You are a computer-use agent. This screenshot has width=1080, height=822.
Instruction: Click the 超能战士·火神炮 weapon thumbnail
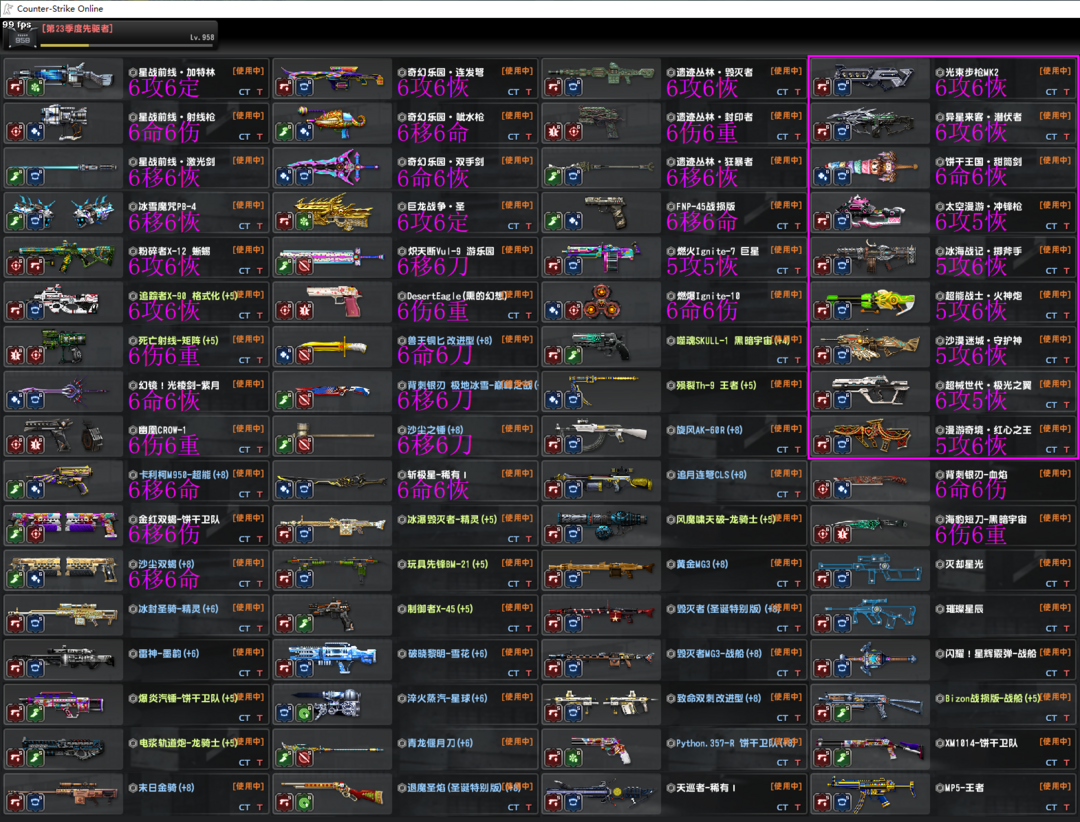[x=871, y=302]
